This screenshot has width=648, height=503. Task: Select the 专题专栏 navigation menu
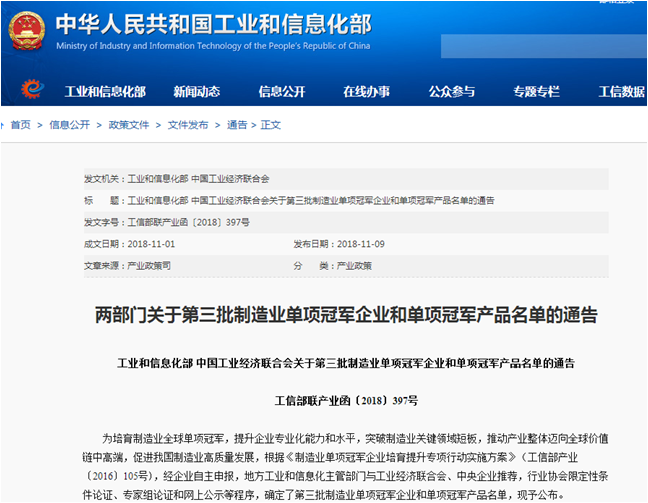pos(536,92)
